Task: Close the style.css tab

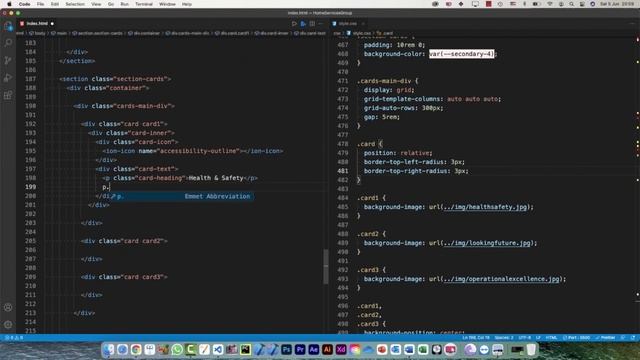Action: pyautogui.click(x=363, y=24)
